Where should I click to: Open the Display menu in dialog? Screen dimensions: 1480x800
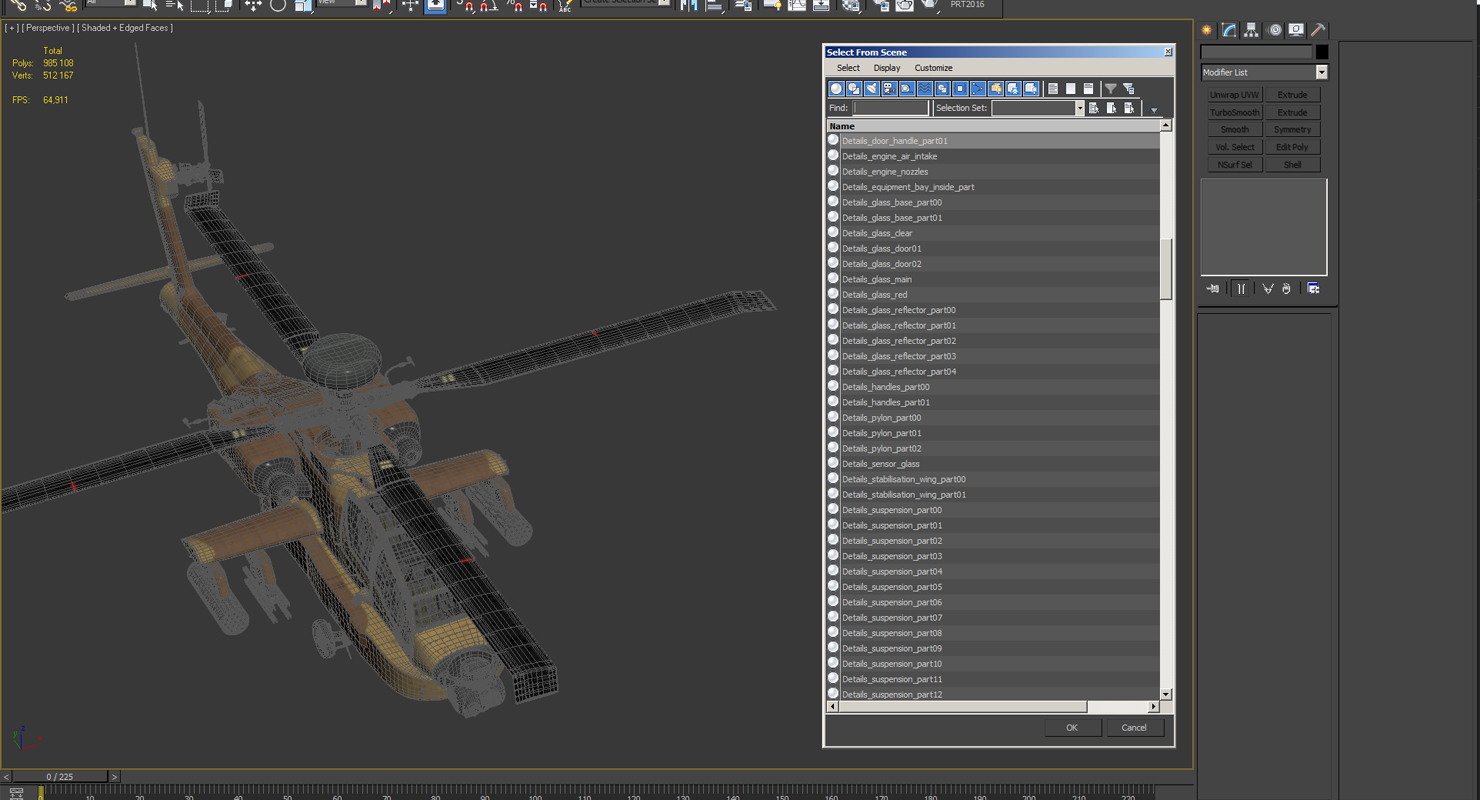(887, 68)
